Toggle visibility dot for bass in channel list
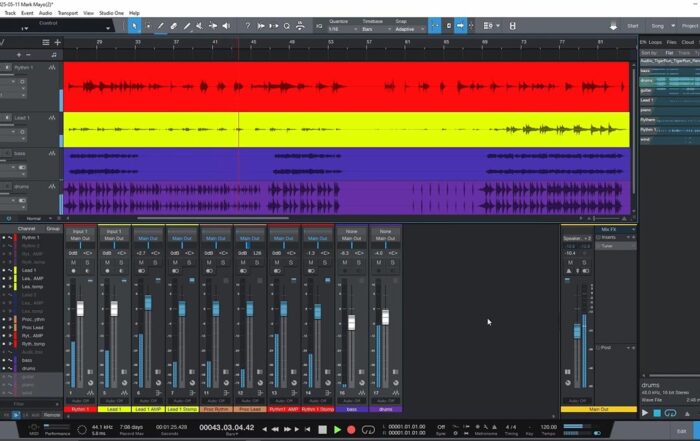This screenshot has height=441, width=700. click(4, 360)
